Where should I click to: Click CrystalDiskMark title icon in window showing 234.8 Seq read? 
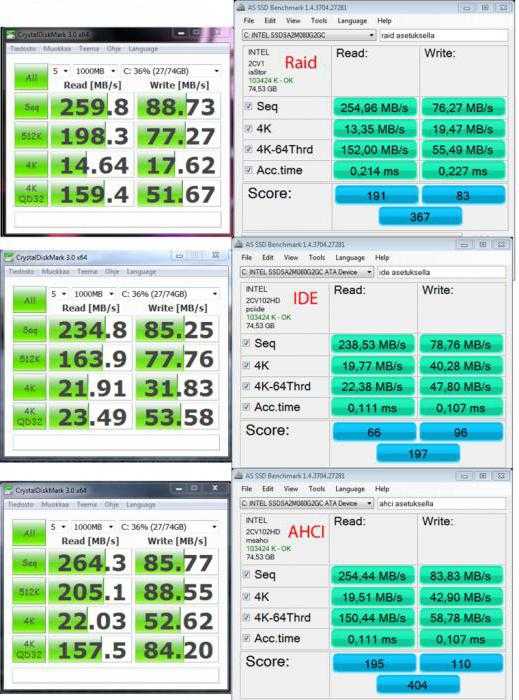9,258
